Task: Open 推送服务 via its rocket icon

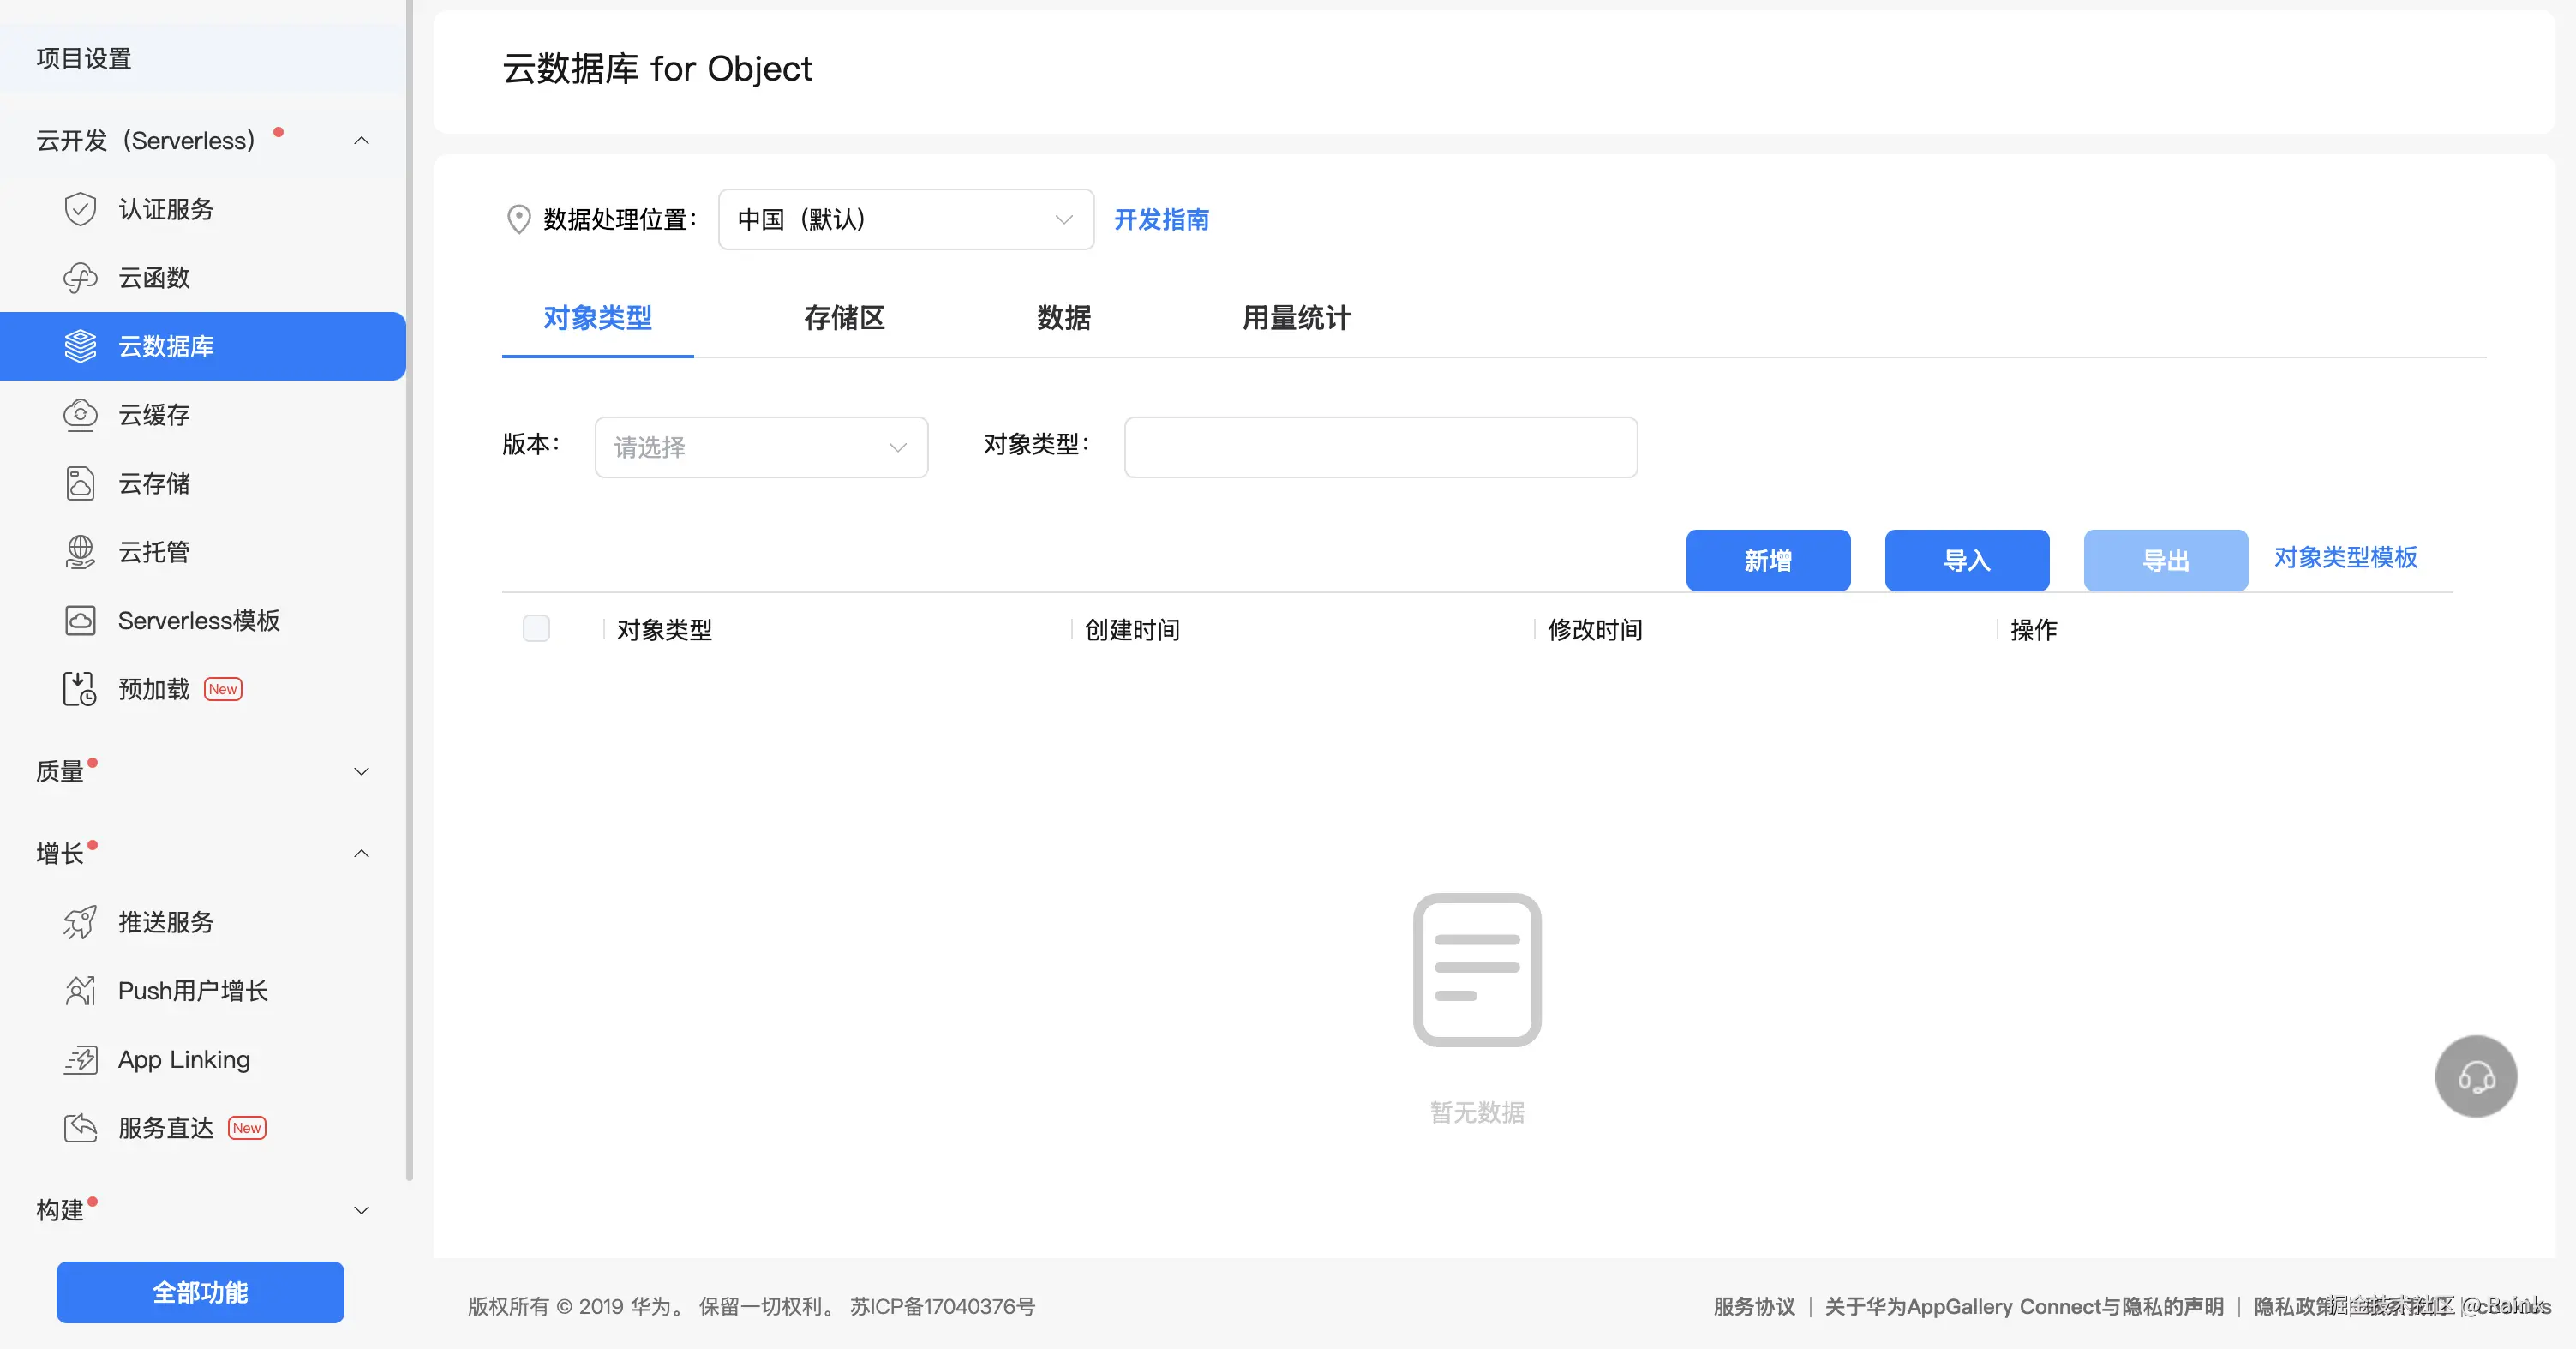Action: (x=80, y=922)
